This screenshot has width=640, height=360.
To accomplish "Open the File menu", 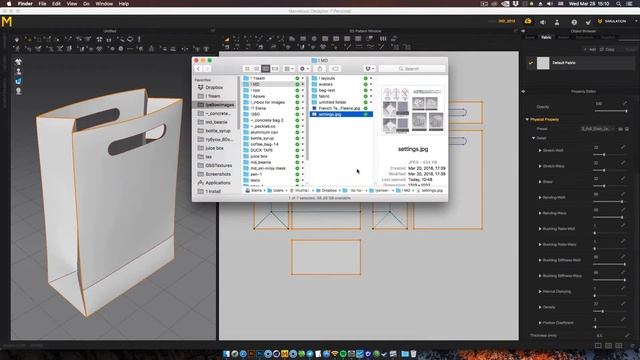I will 42,4.
